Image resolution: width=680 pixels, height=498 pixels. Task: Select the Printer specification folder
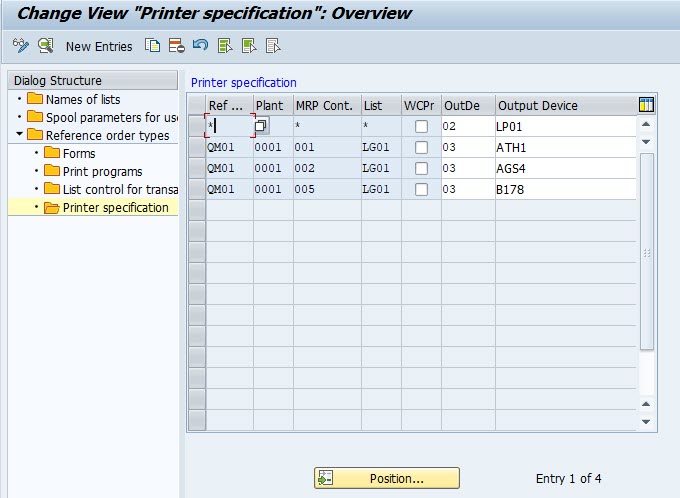pos(106,208)
